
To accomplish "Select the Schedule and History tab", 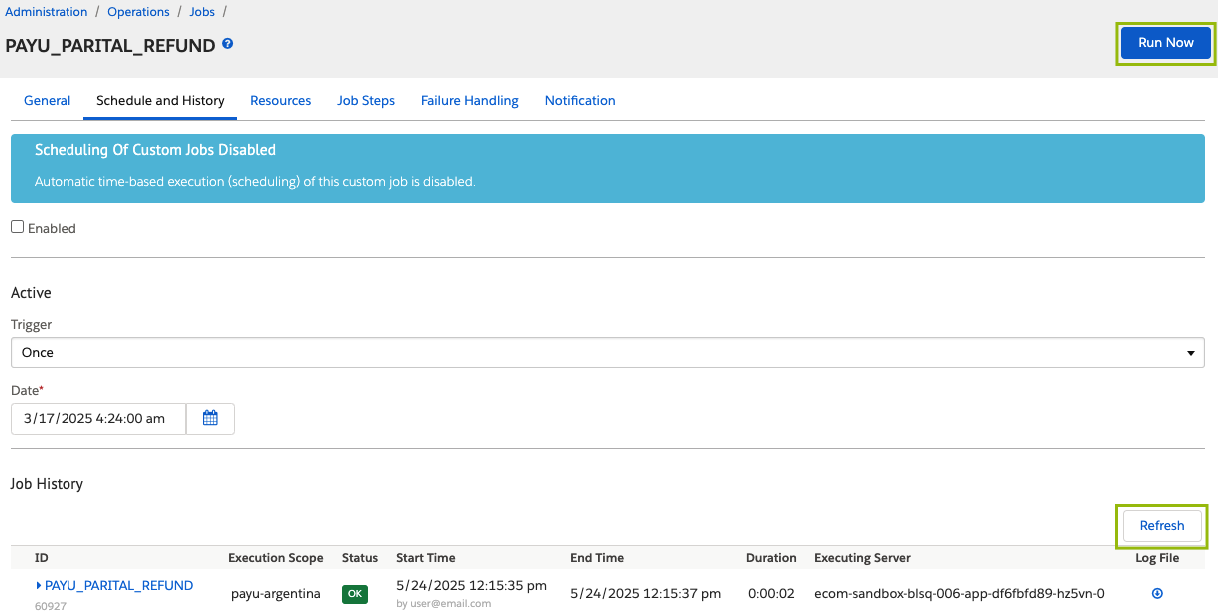I will pos(160,101).
